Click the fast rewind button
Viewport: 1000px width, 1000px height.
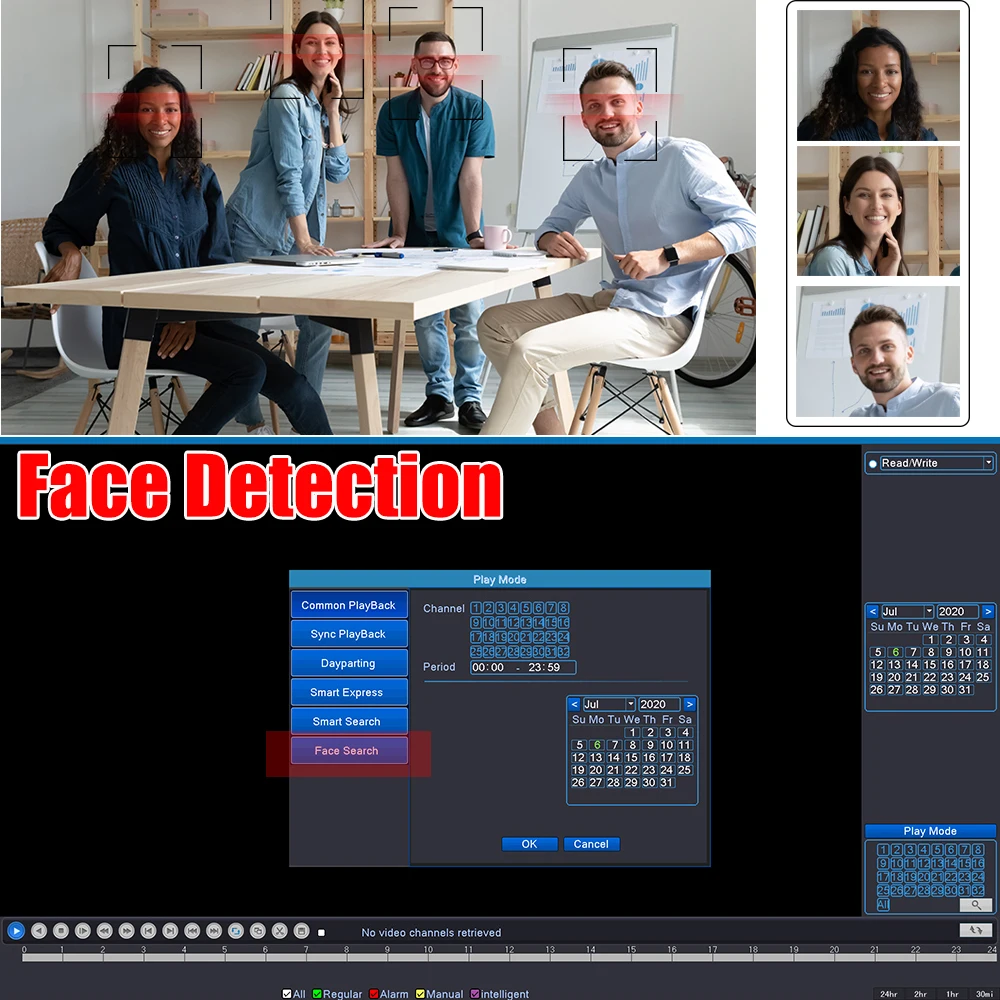click(105, 931)
